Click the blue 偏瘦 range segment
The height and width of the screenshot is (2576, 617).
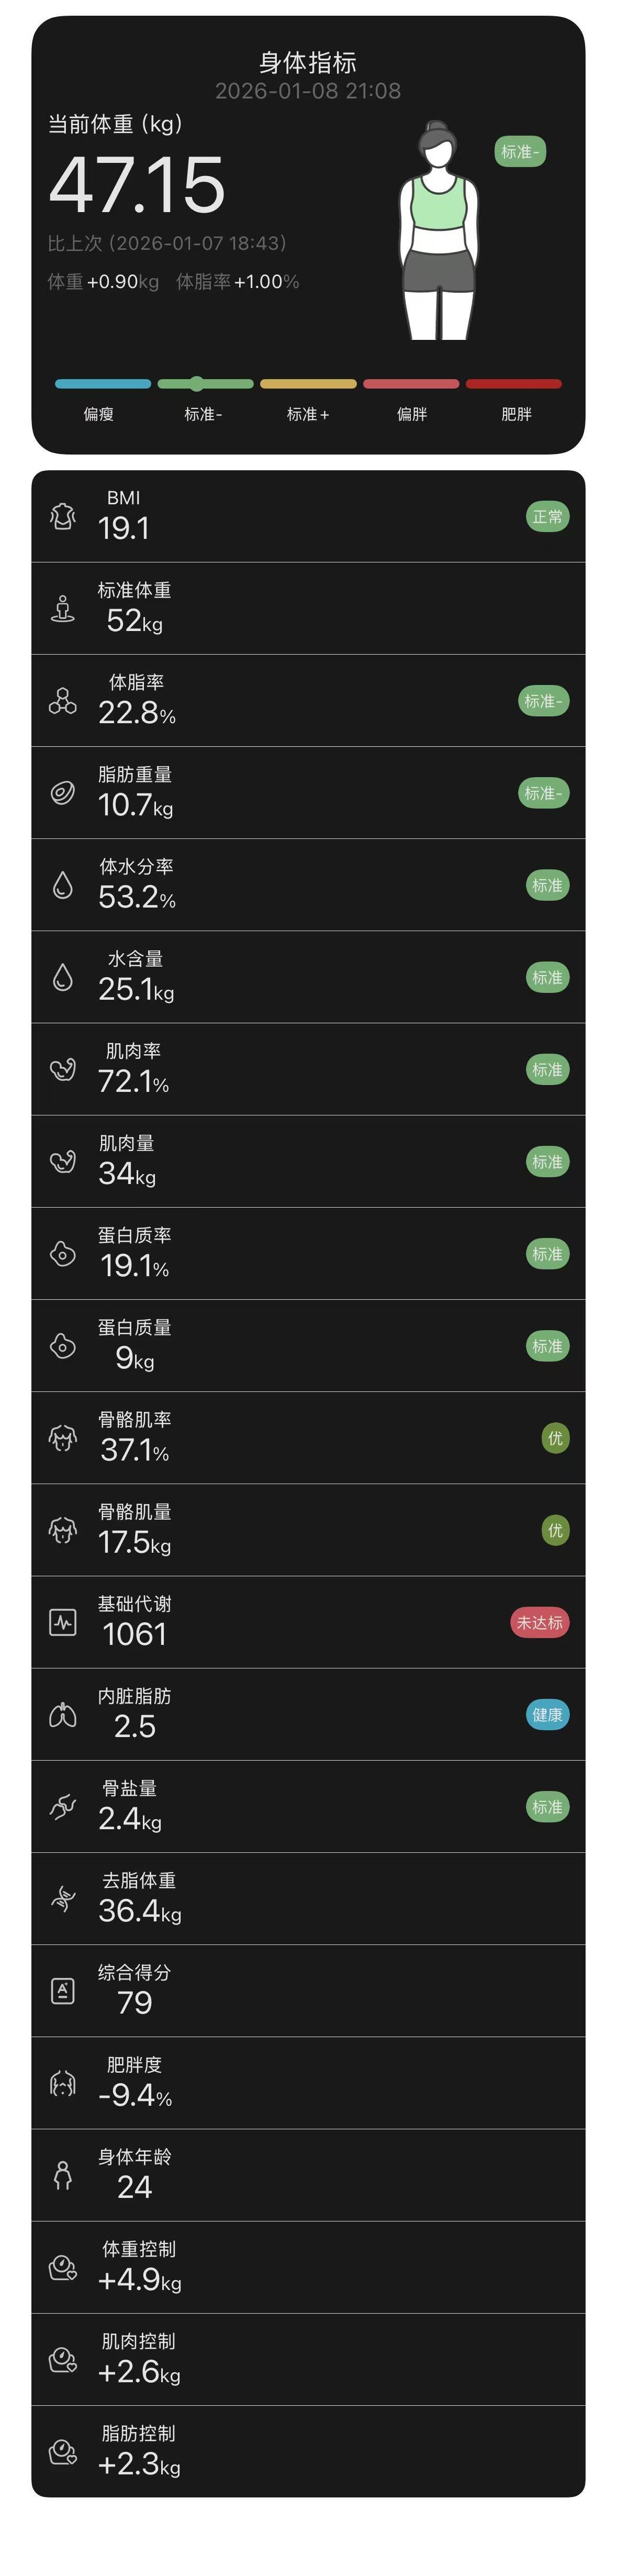103,383
